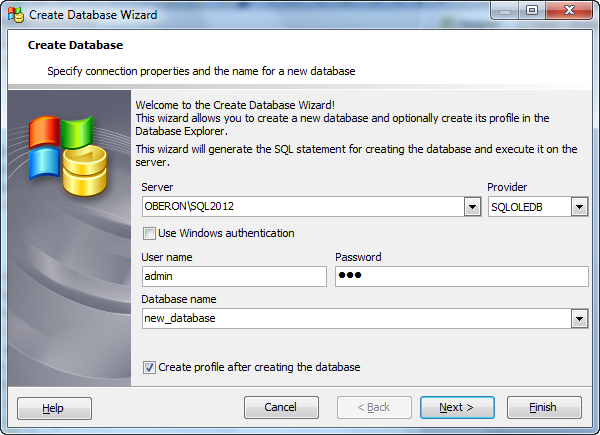Click the database wizard logo image
The image size is (600, 435).
coord(67,157)
